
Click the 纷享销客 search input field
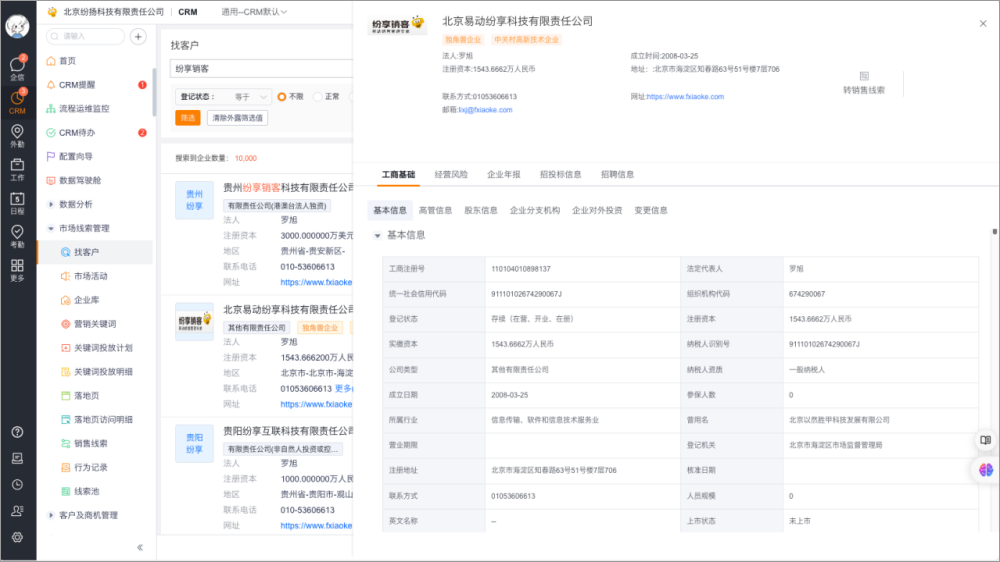tap(260, 69)
